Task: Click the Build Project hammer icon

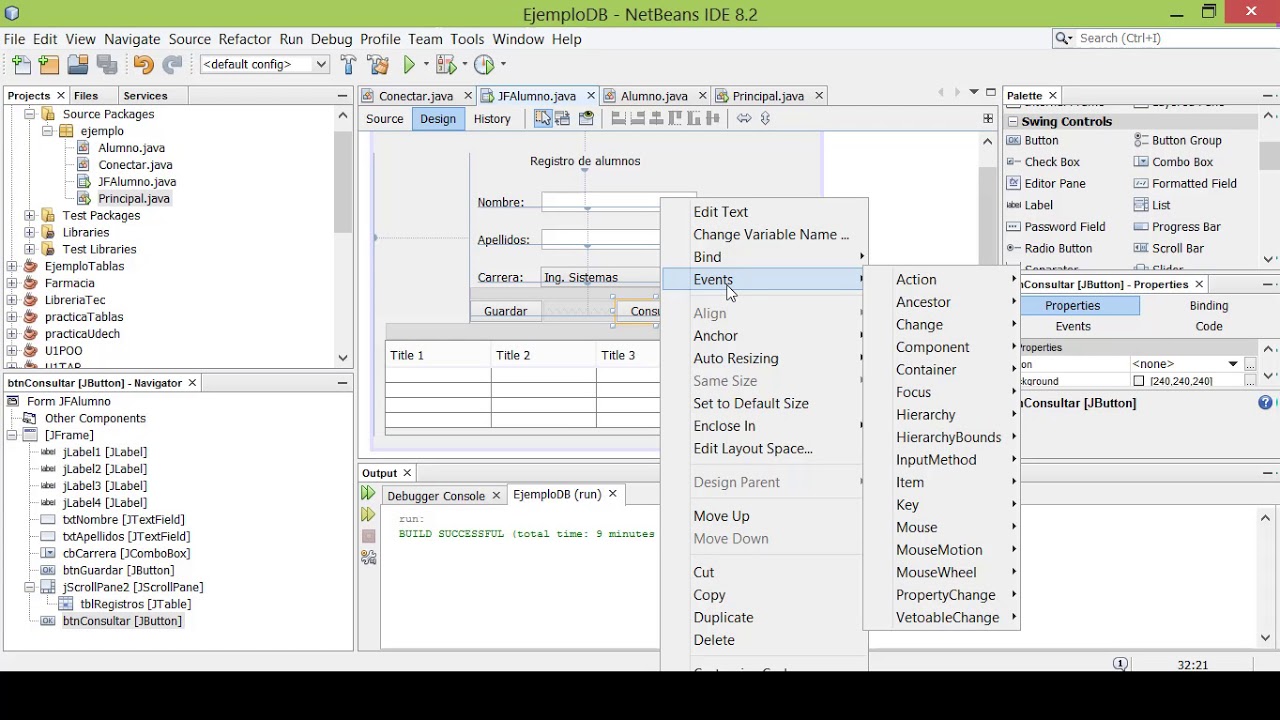Action: coord(348,64)
